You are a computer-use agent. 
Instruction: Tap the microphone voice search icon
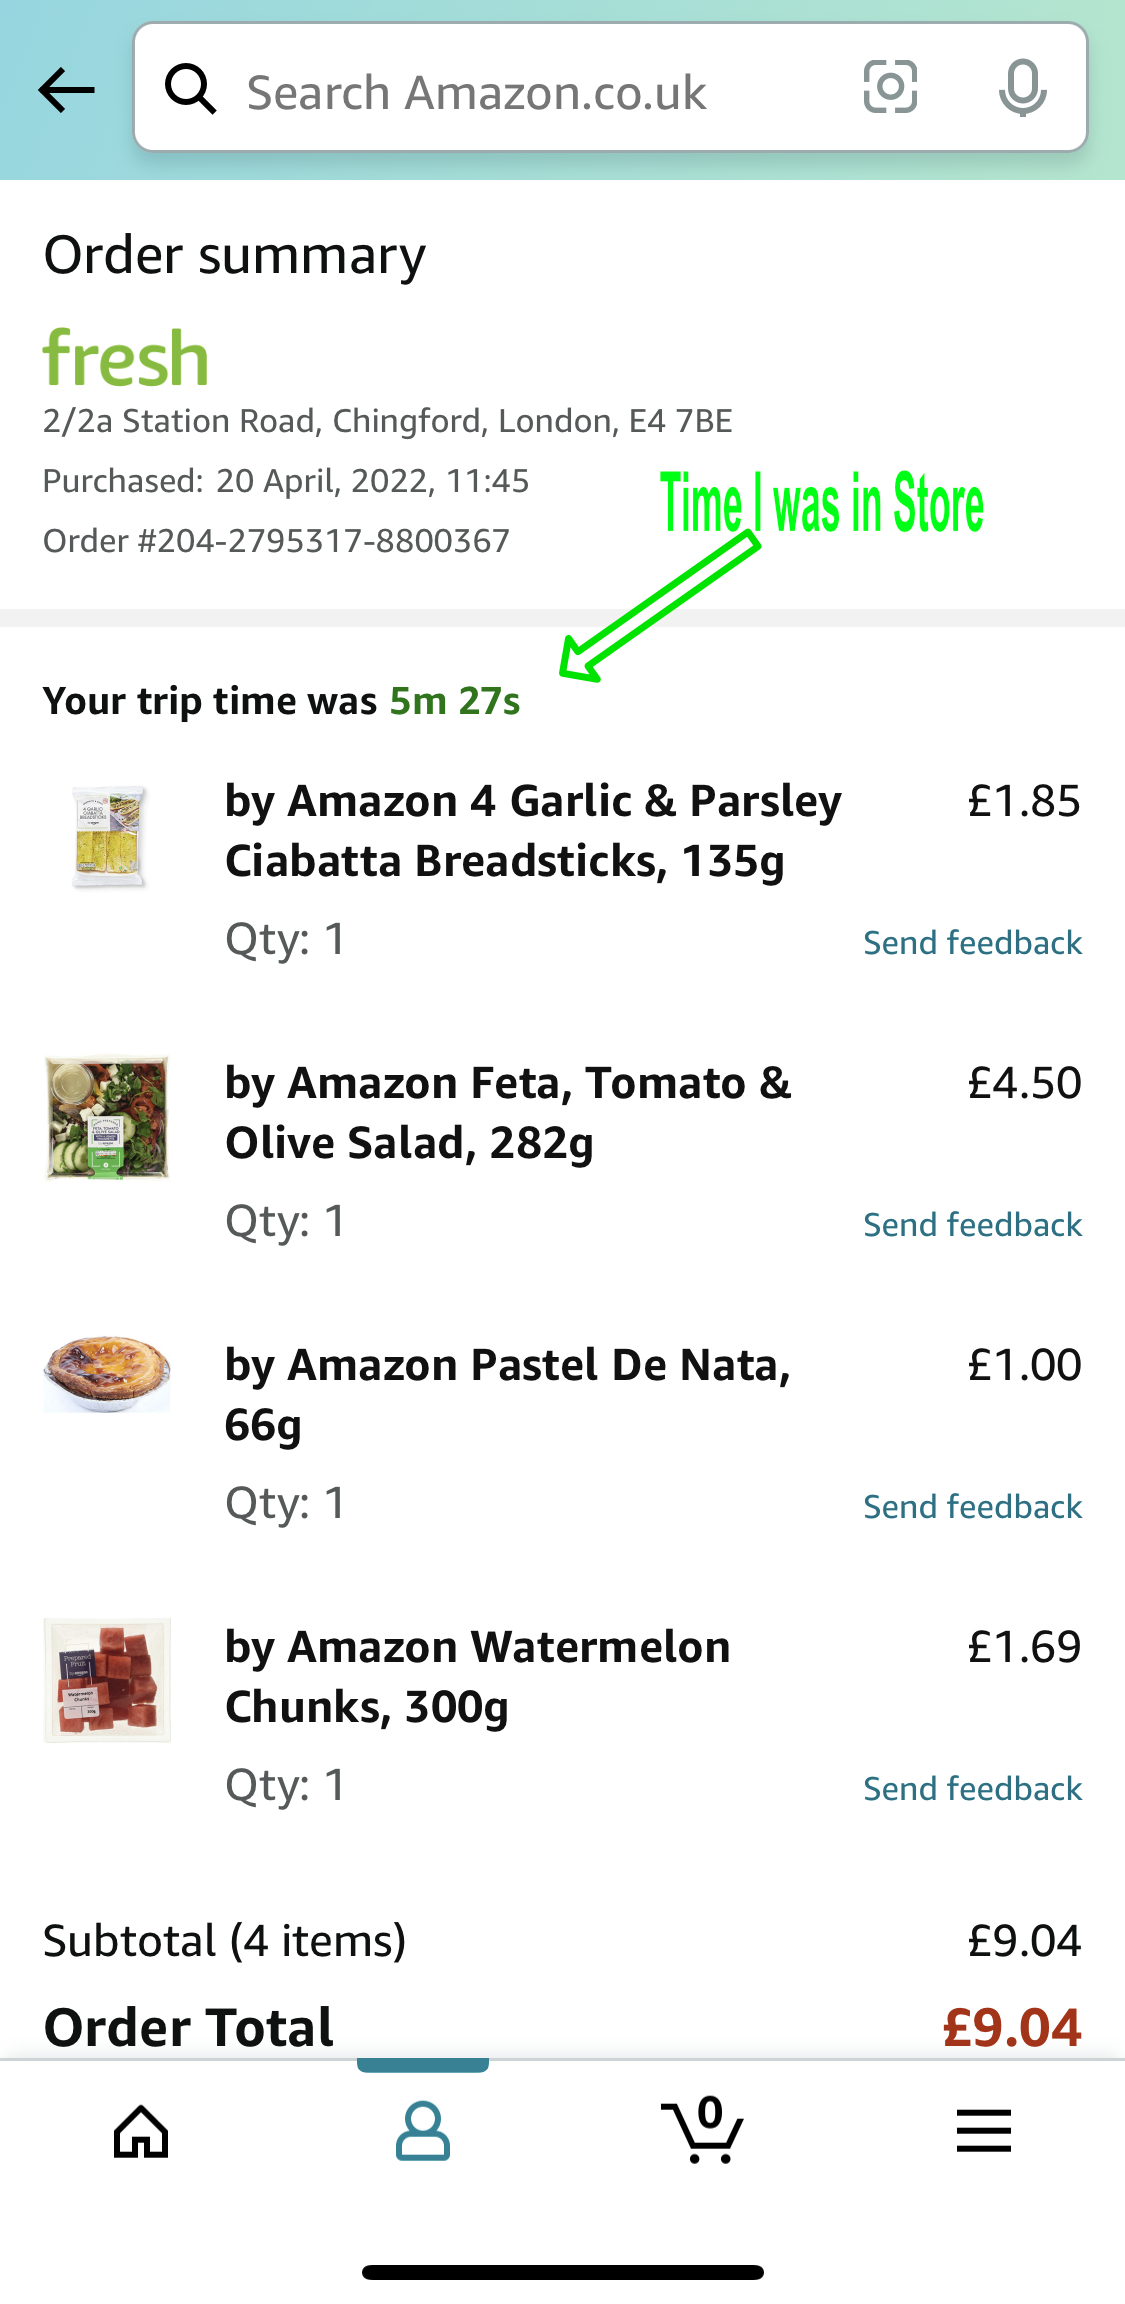[1022, 88]
